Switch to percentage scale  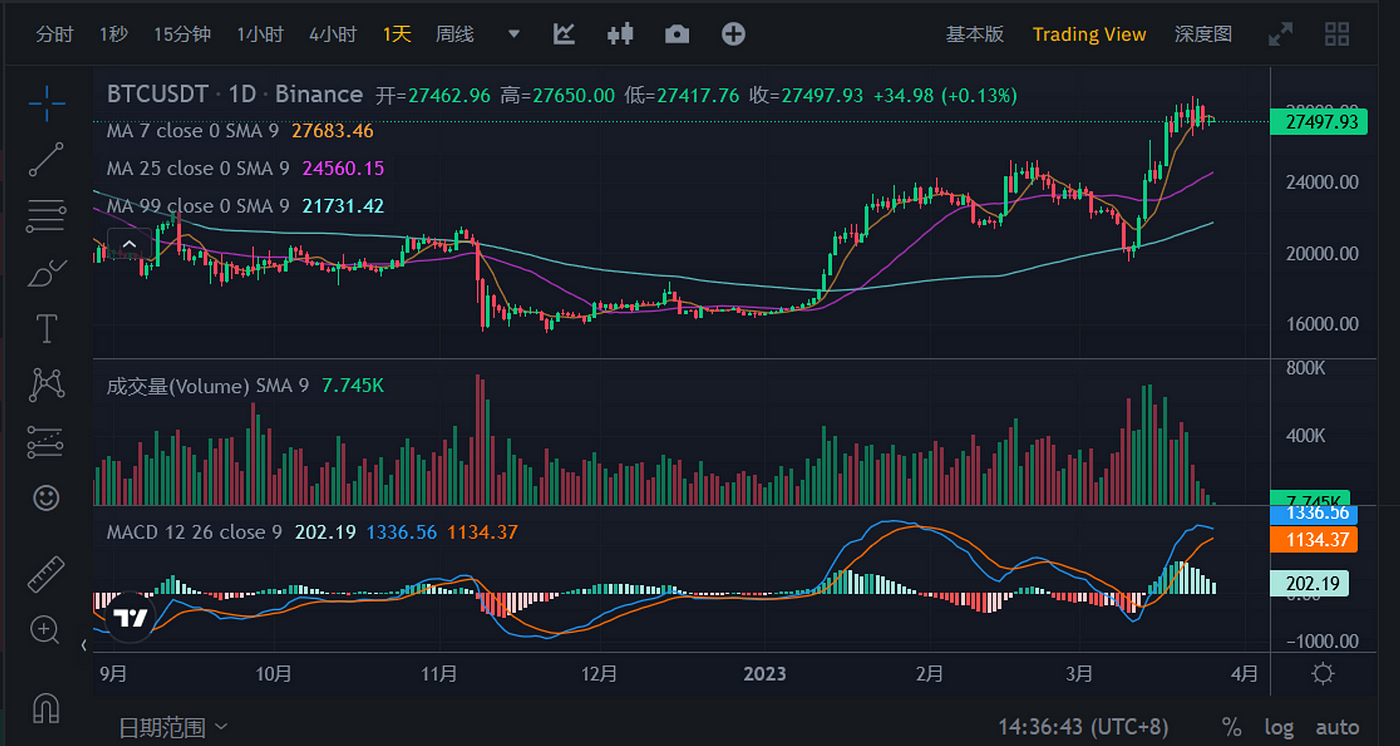pyautogui.click(x=1231, y=727)
